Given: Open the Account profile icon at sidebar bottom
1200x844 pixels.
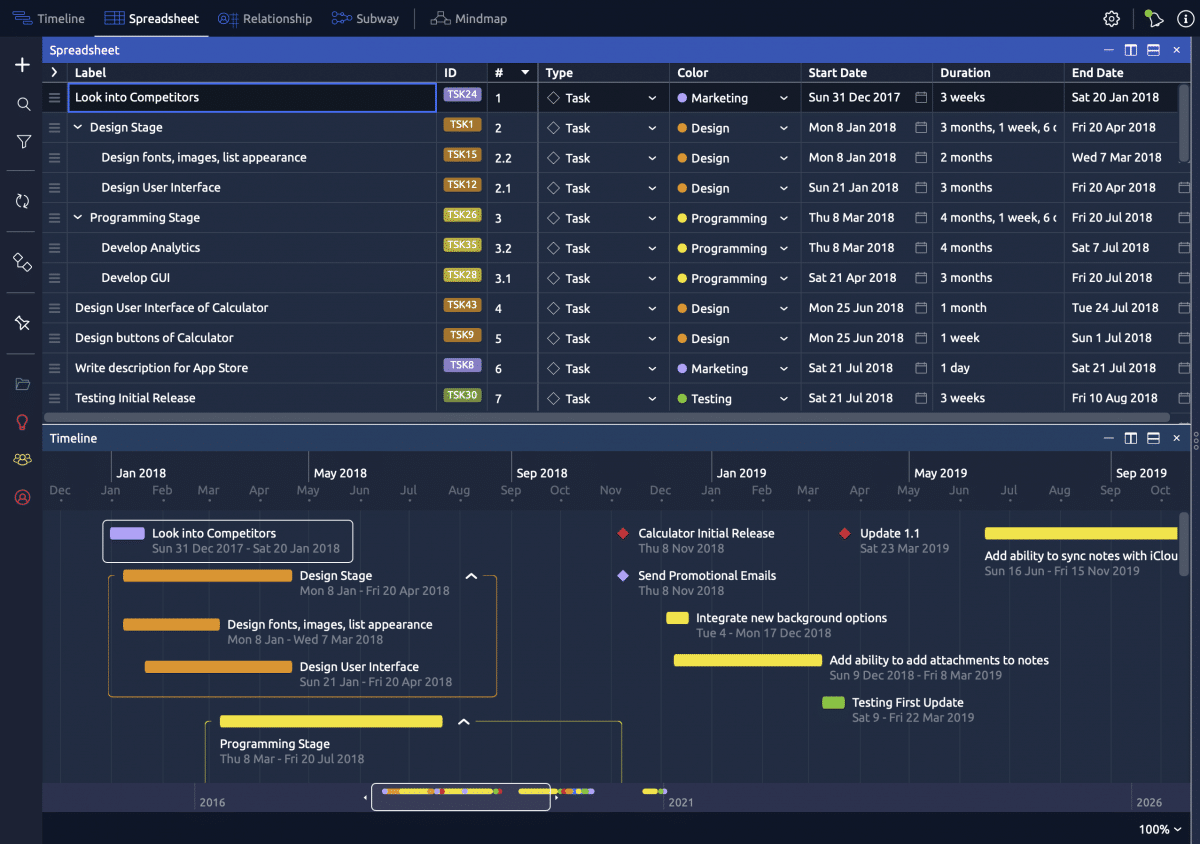Looking at the screenshot, I should [21, 497].
